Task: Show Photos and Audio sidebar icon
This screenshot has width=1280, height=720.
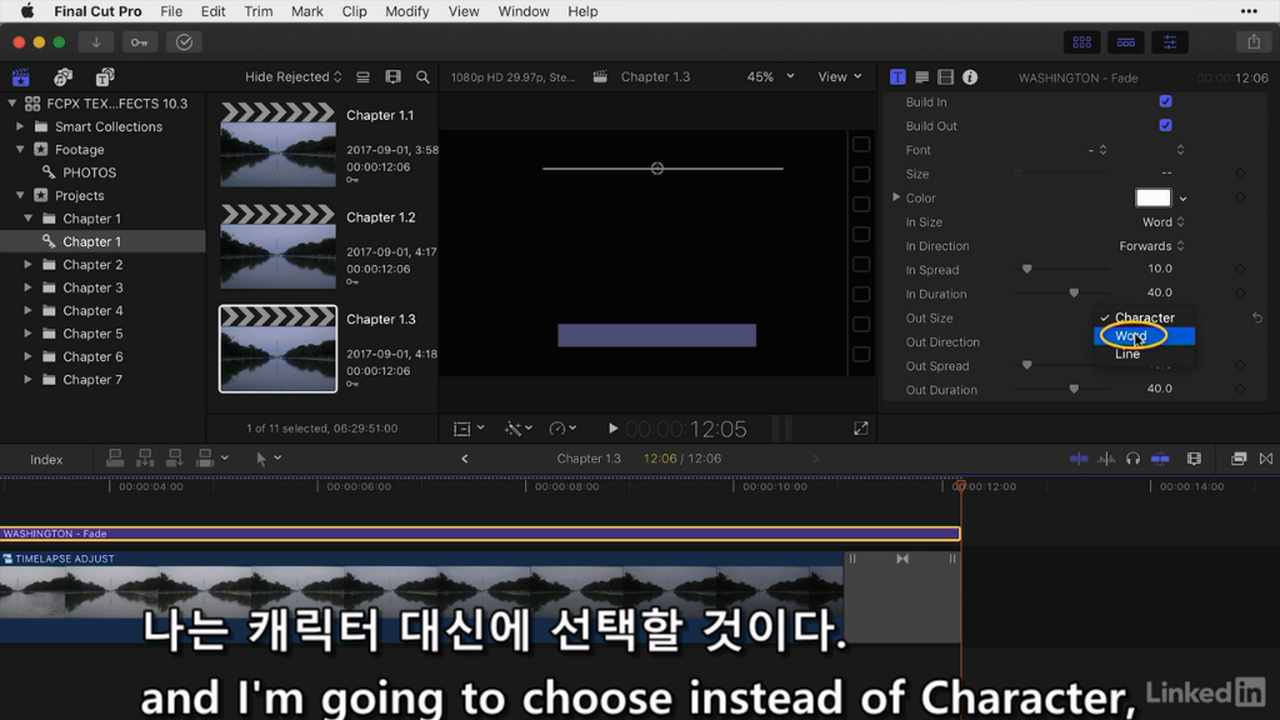Action: pyautogui.click(x=63, y=77)
